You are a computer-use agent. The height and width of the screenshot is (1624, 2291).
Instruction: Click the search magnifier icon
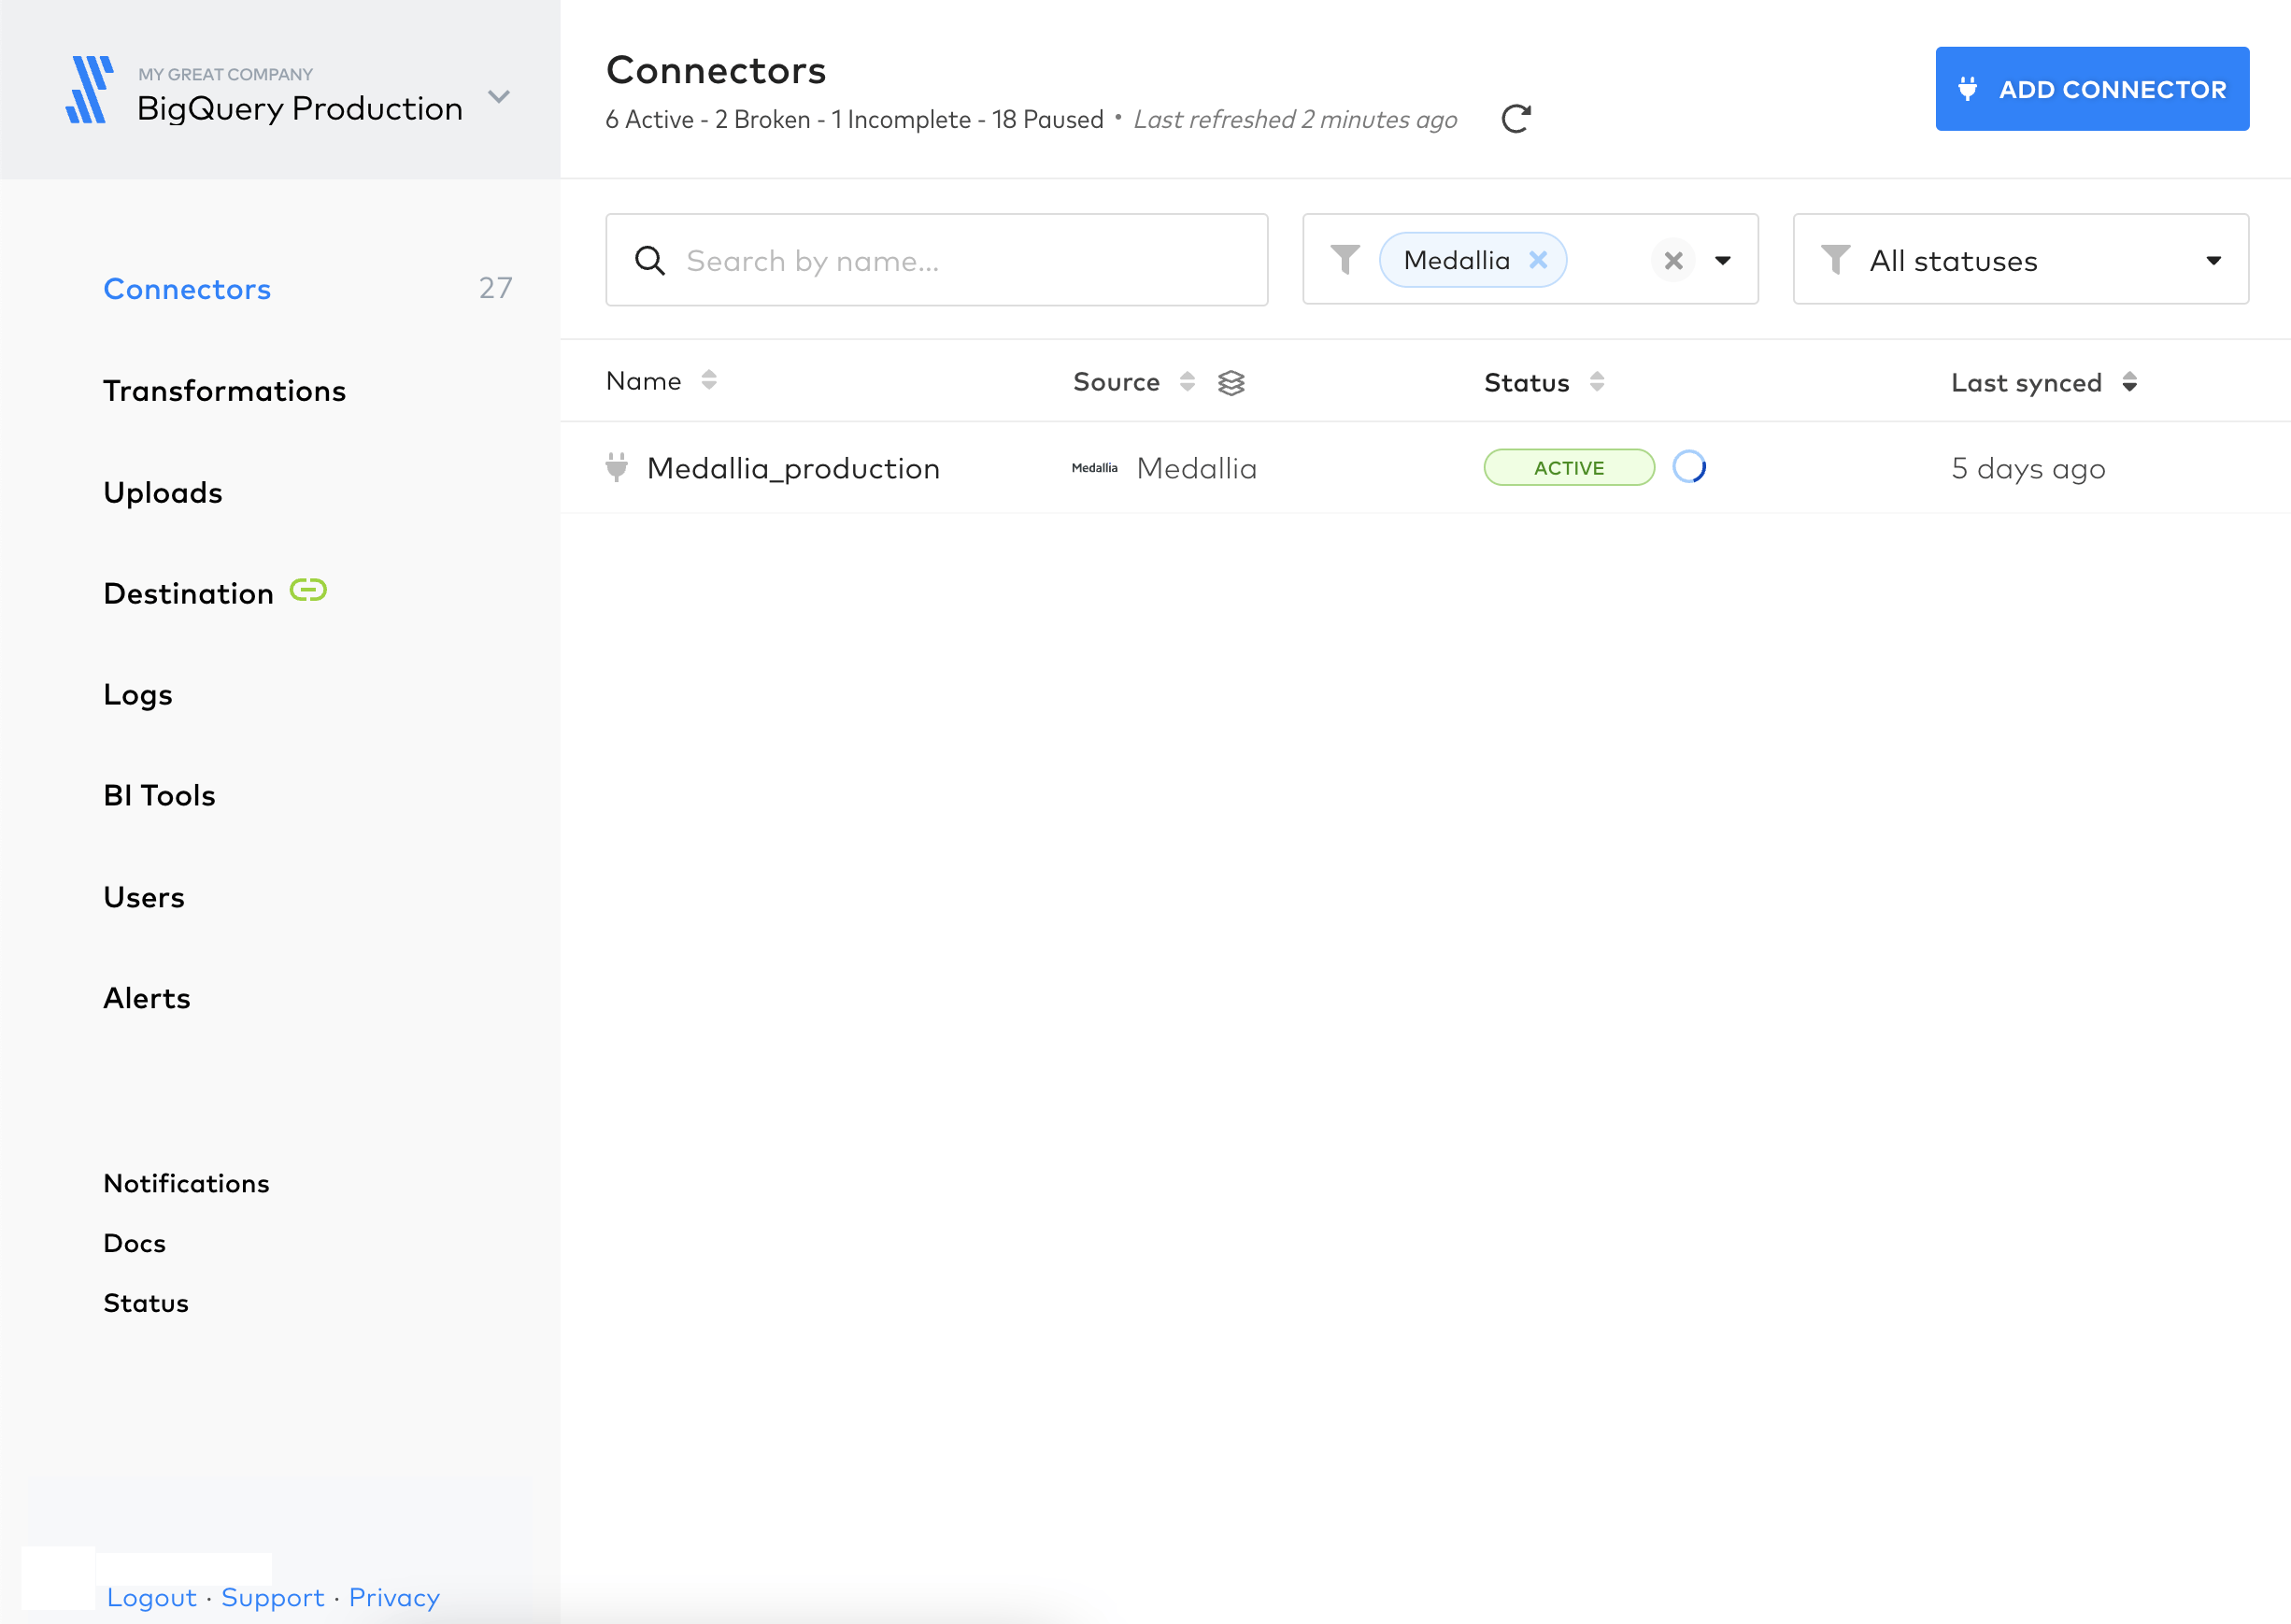click(650, 260)
